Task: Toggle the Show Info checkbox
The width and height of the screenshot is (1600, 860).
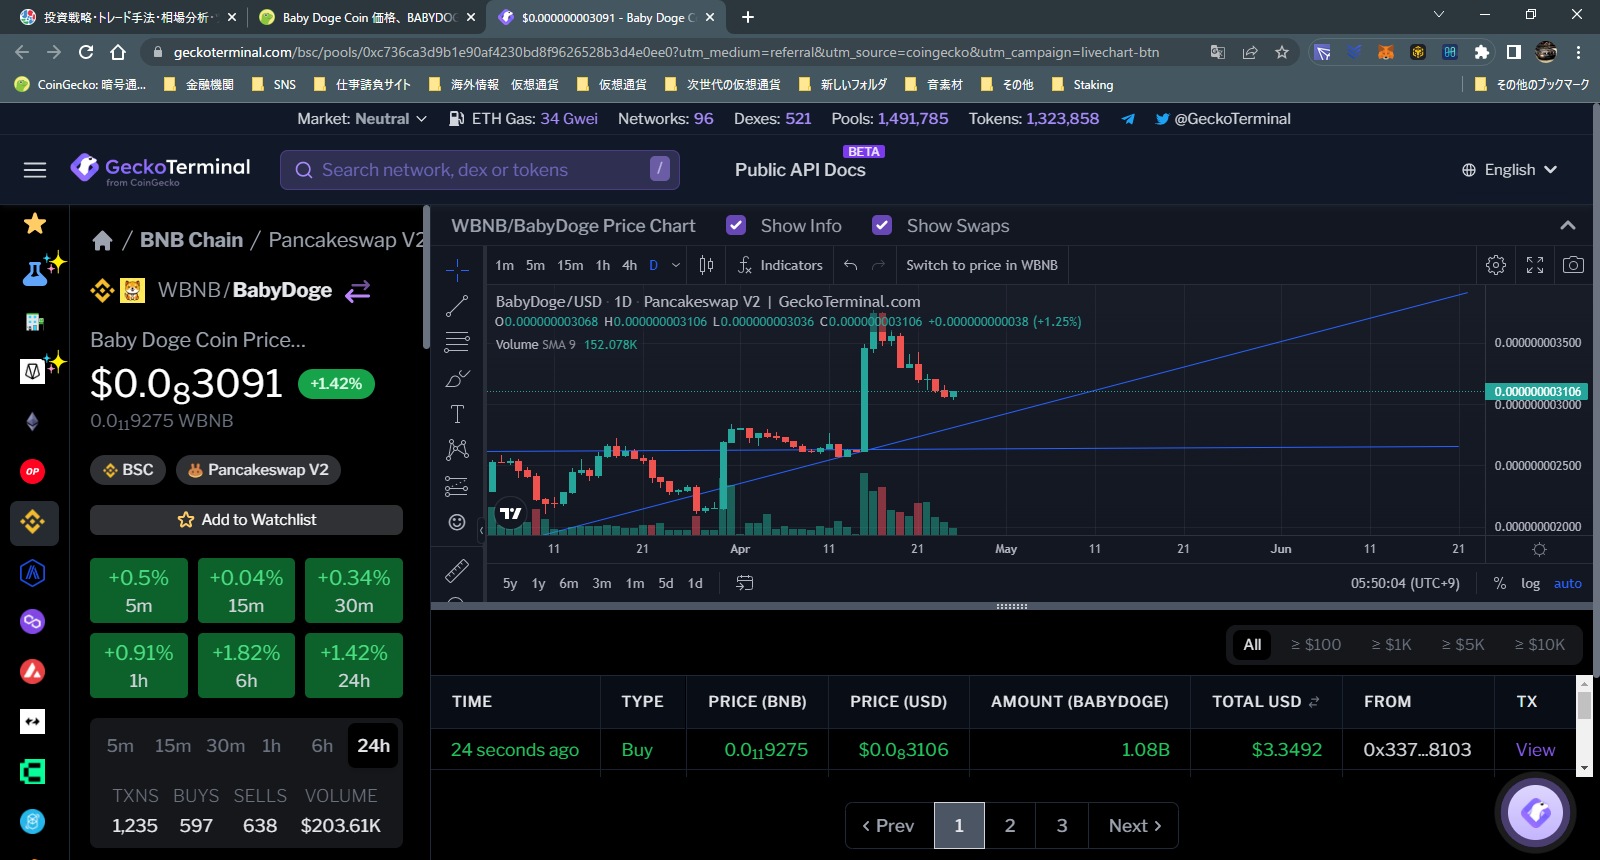Action: click(736, 225)
